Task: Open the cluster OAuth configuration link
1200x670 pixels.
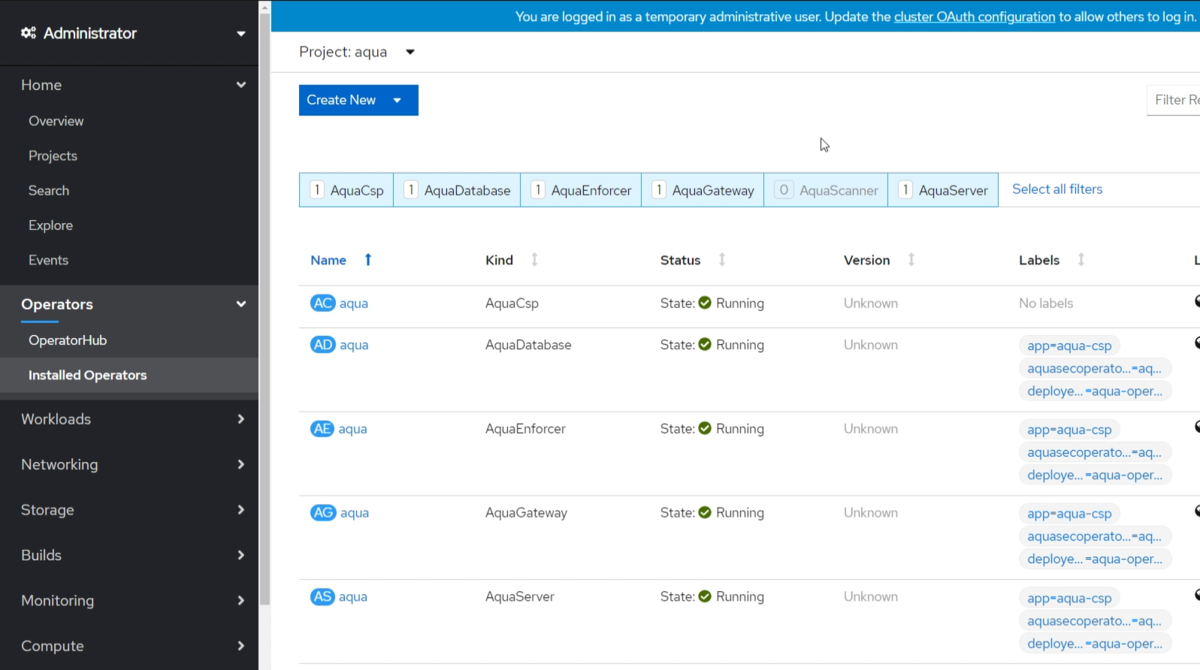Action: pyautogui.click(x=974, y=16)
